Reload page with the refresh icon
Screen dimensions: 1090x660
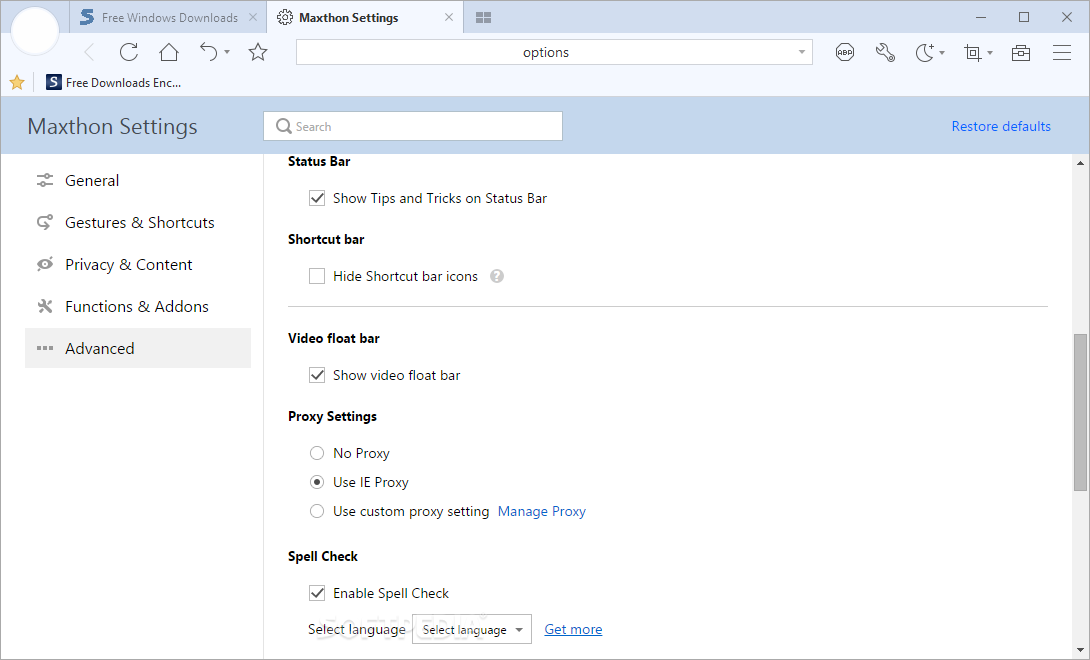pos(129,52)
